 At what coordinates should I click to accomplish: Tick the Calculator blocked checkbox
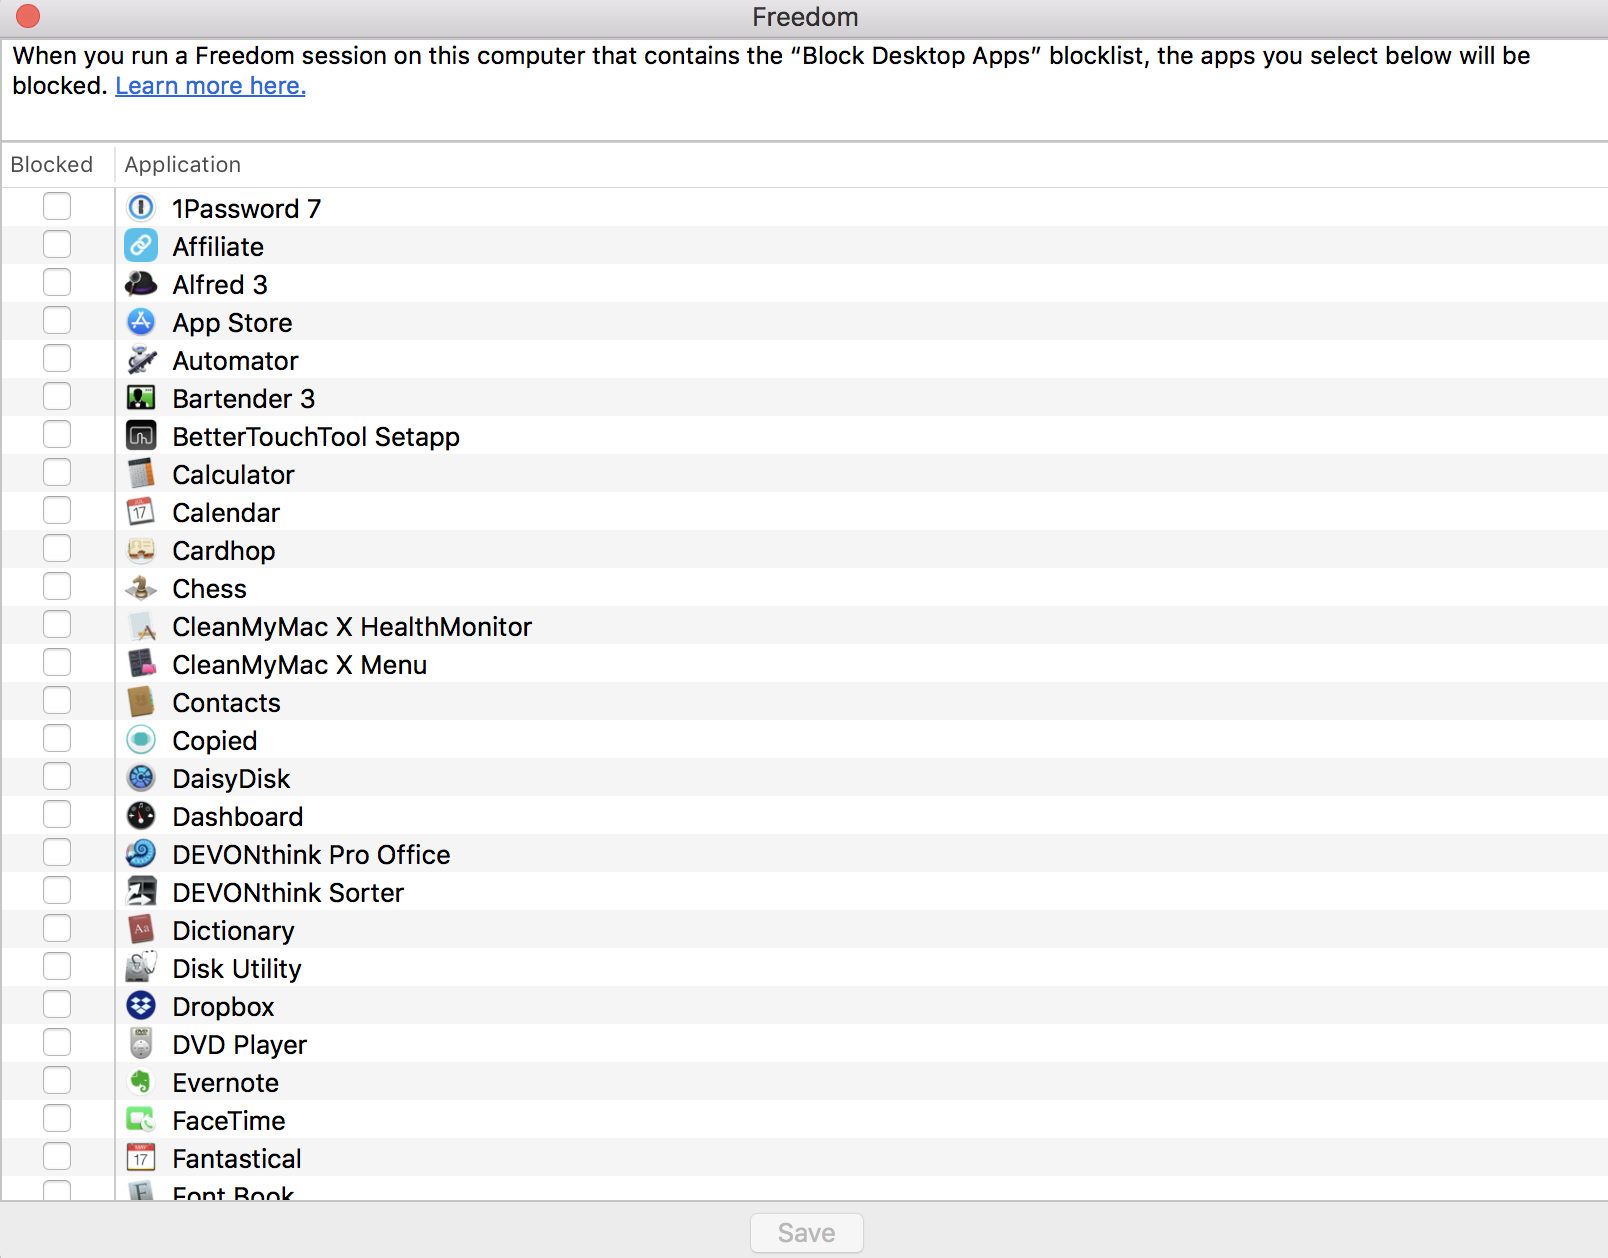57,472
